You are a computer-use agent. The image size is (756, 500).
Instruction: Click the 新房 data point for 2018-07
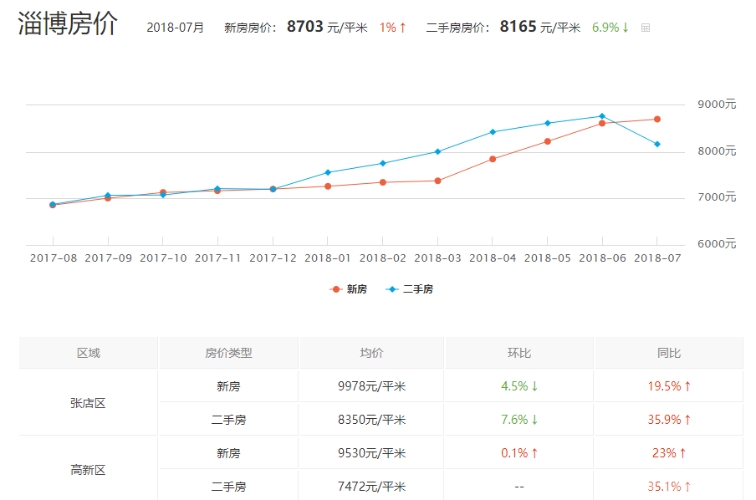point(657,119)
